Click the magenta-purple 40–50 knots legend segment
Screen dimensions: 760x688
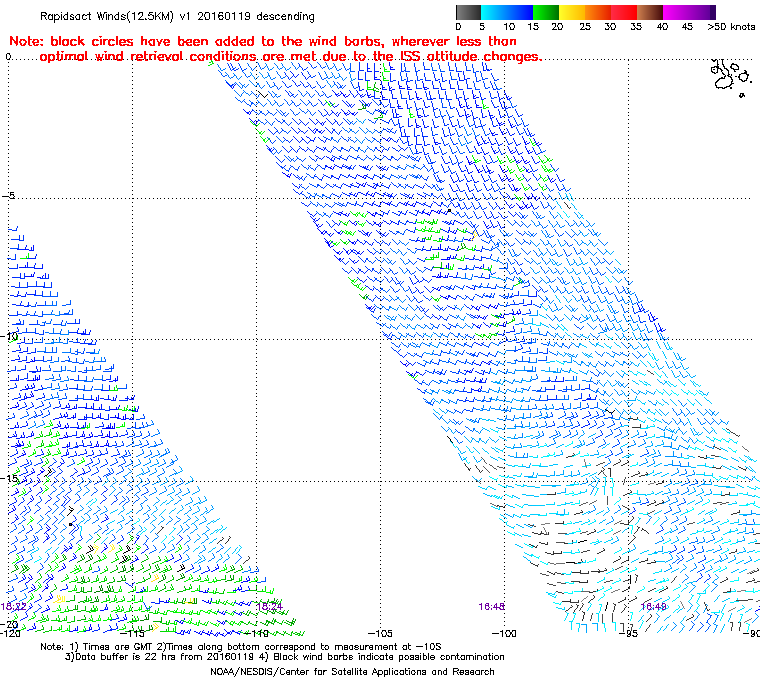(x=686, y=12)
